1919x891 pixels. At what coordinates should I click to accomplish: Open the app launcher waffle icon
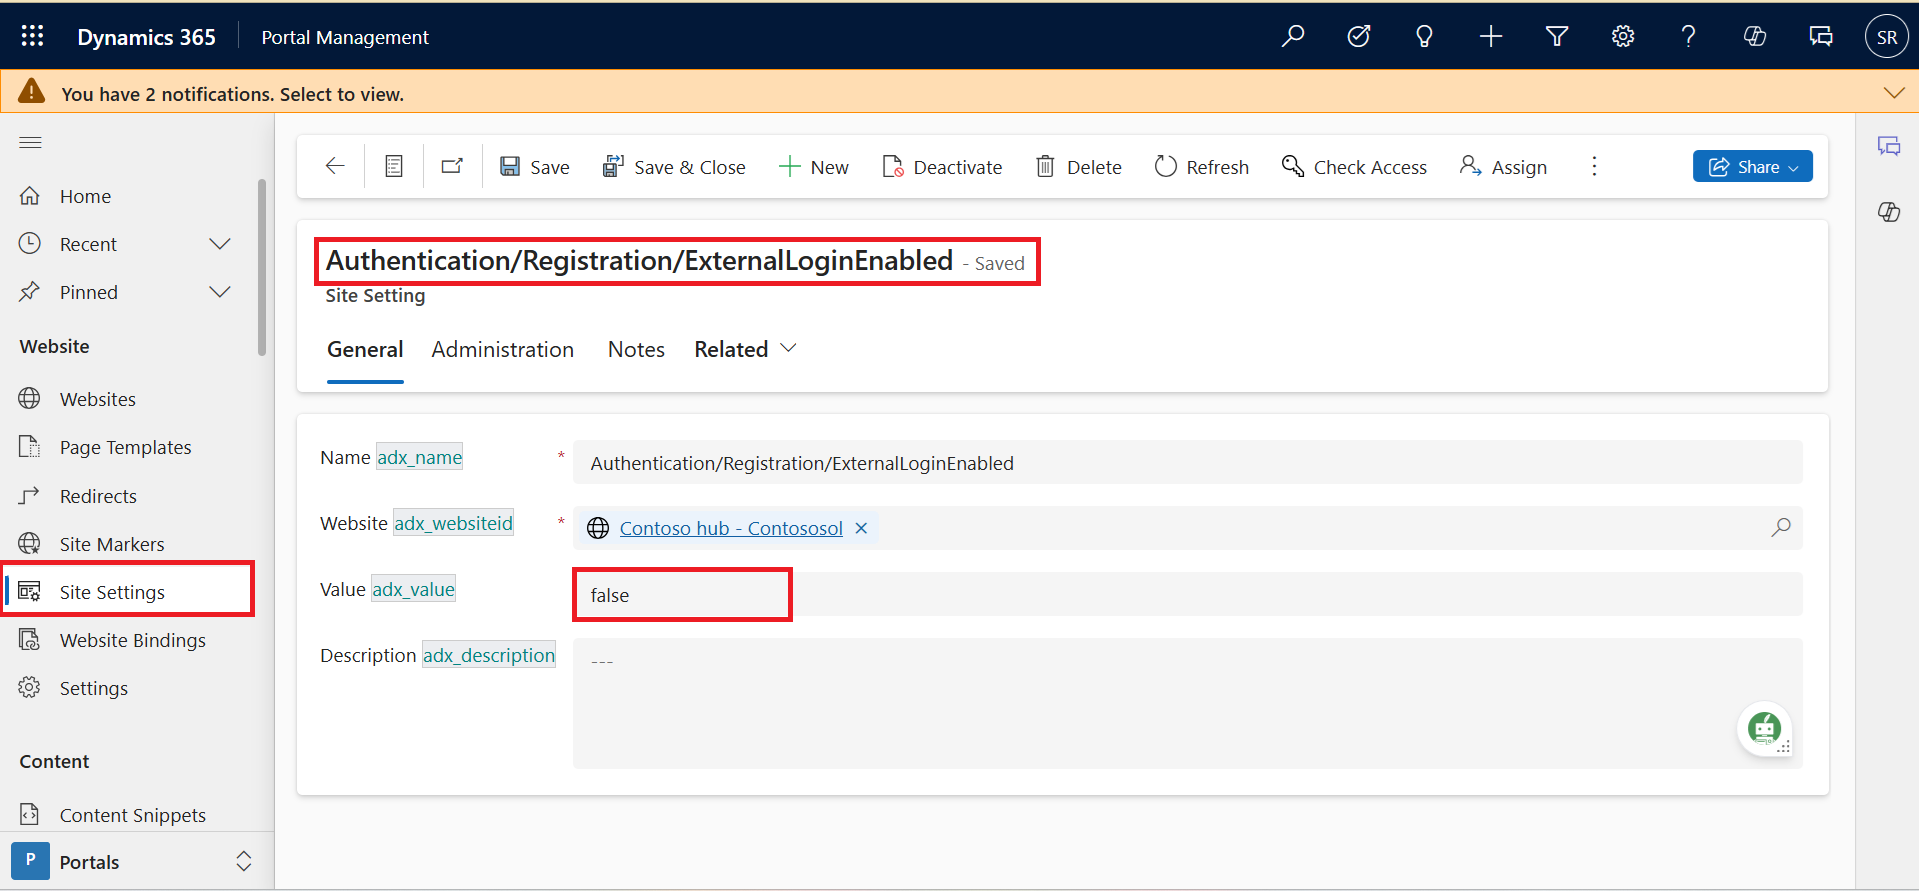coord(32,37)
